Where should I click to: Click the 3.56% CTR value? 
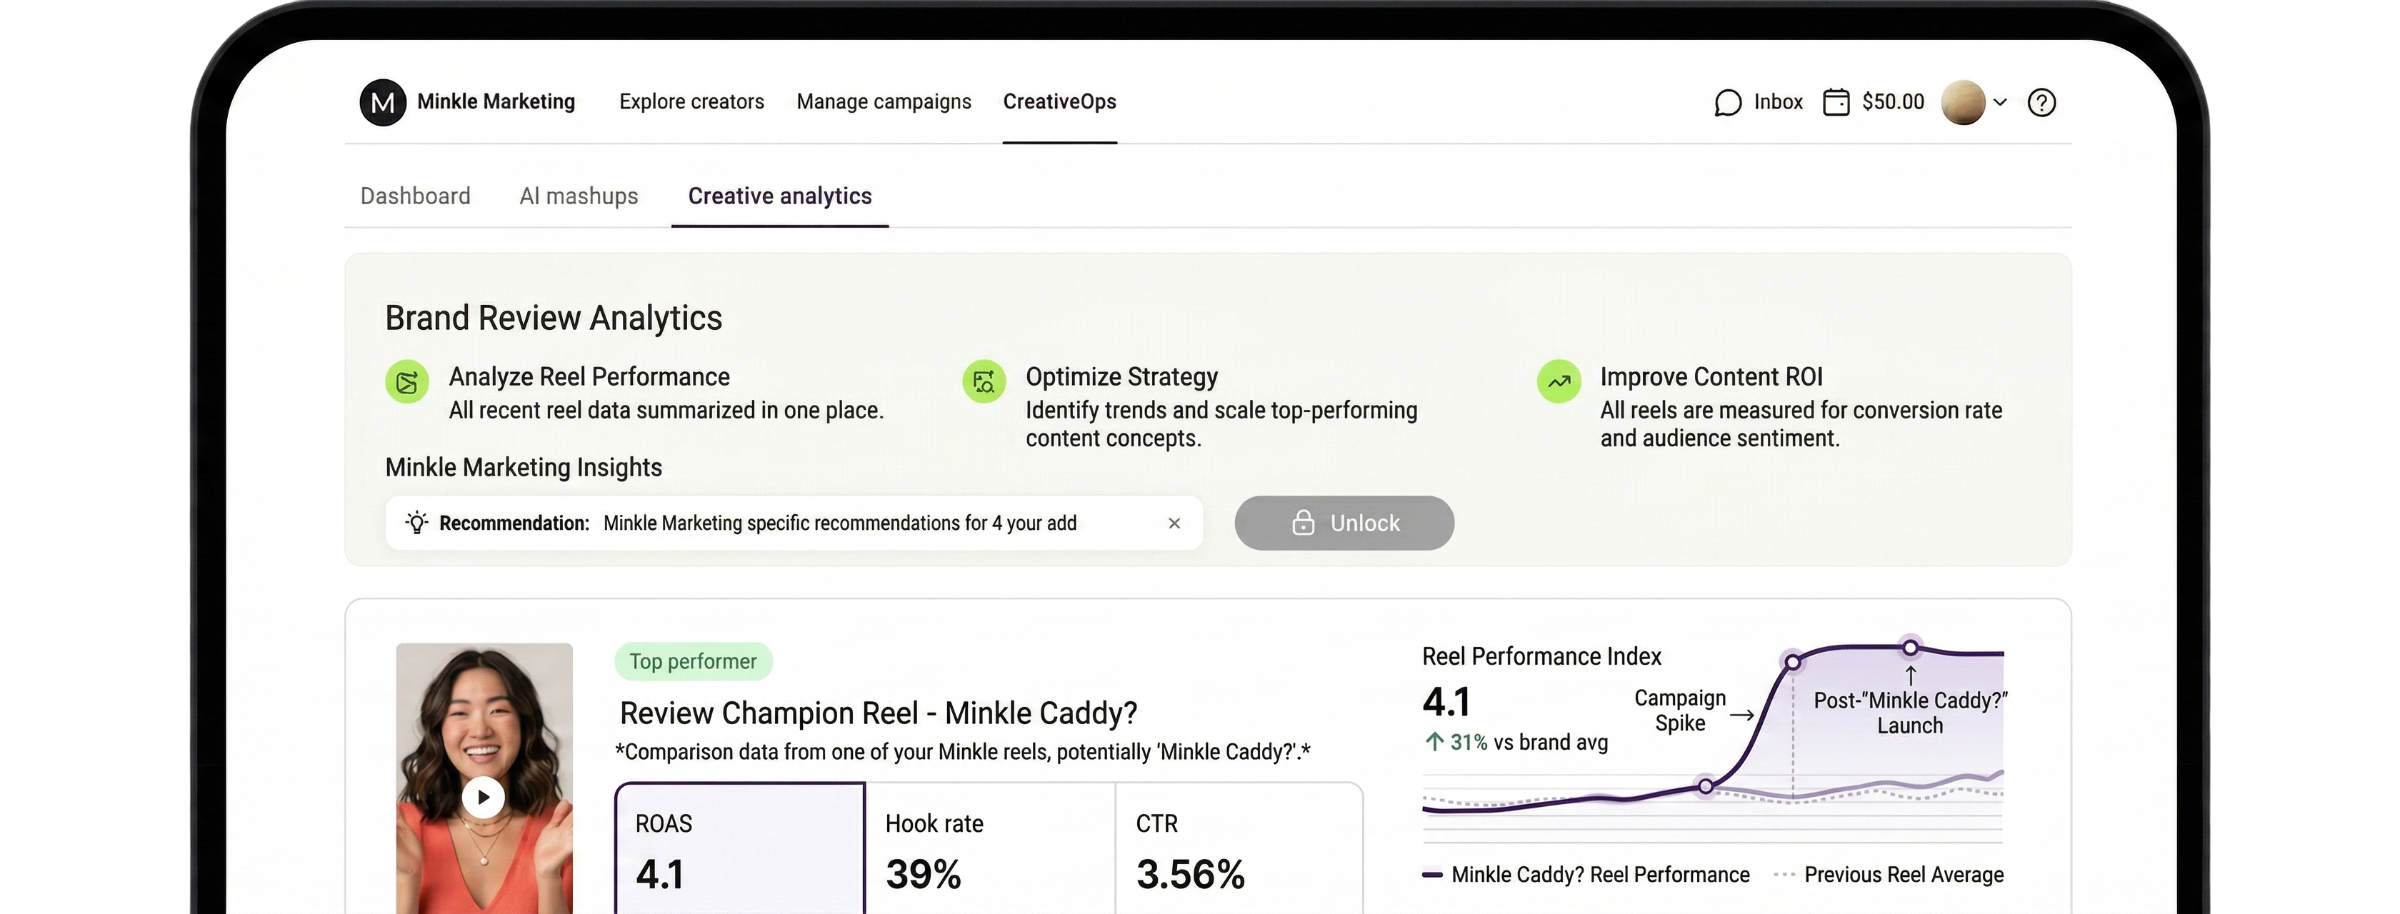click(1190, 875)
